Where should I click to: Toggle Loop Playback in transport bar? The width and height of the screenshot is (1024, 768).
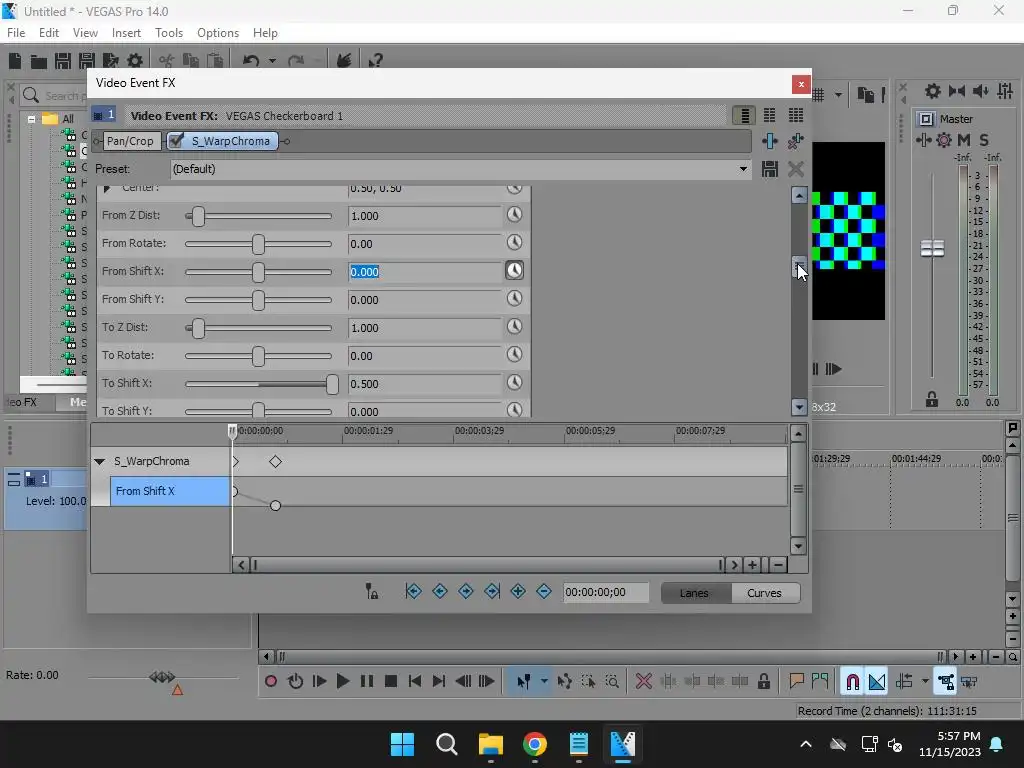295,681
